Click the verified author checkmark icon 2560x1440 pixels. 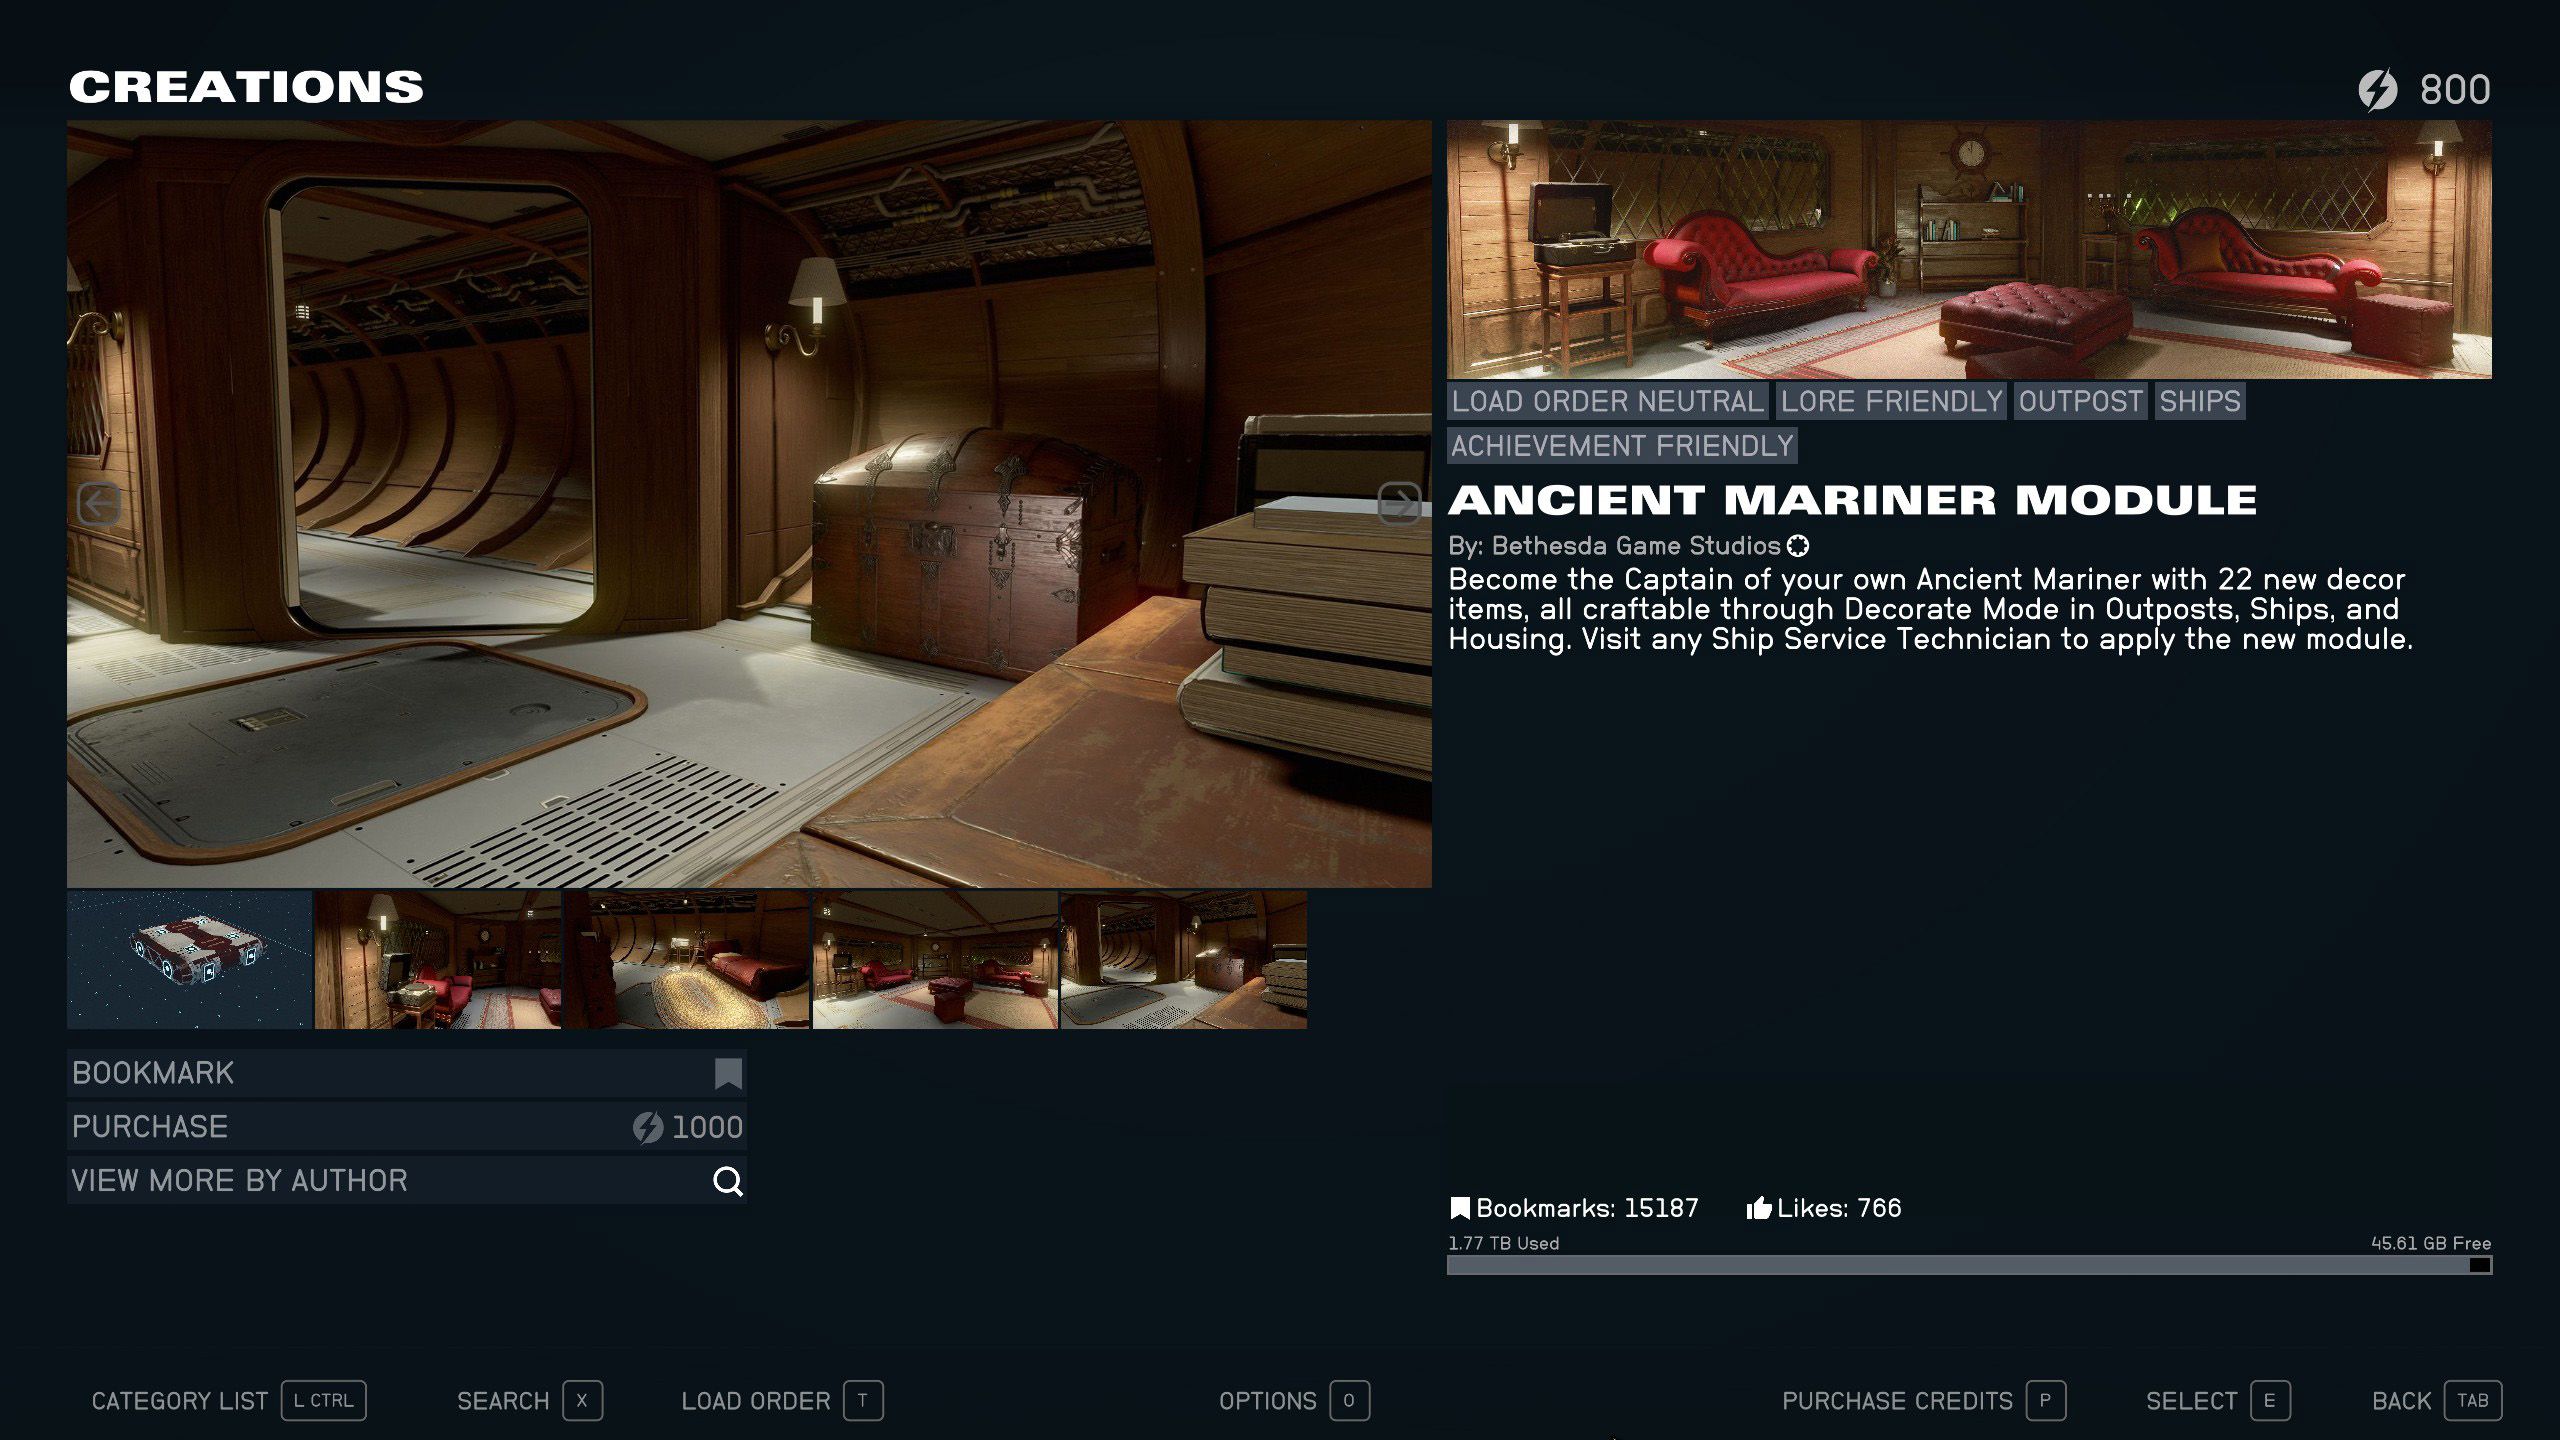(x=1797, y=545)
